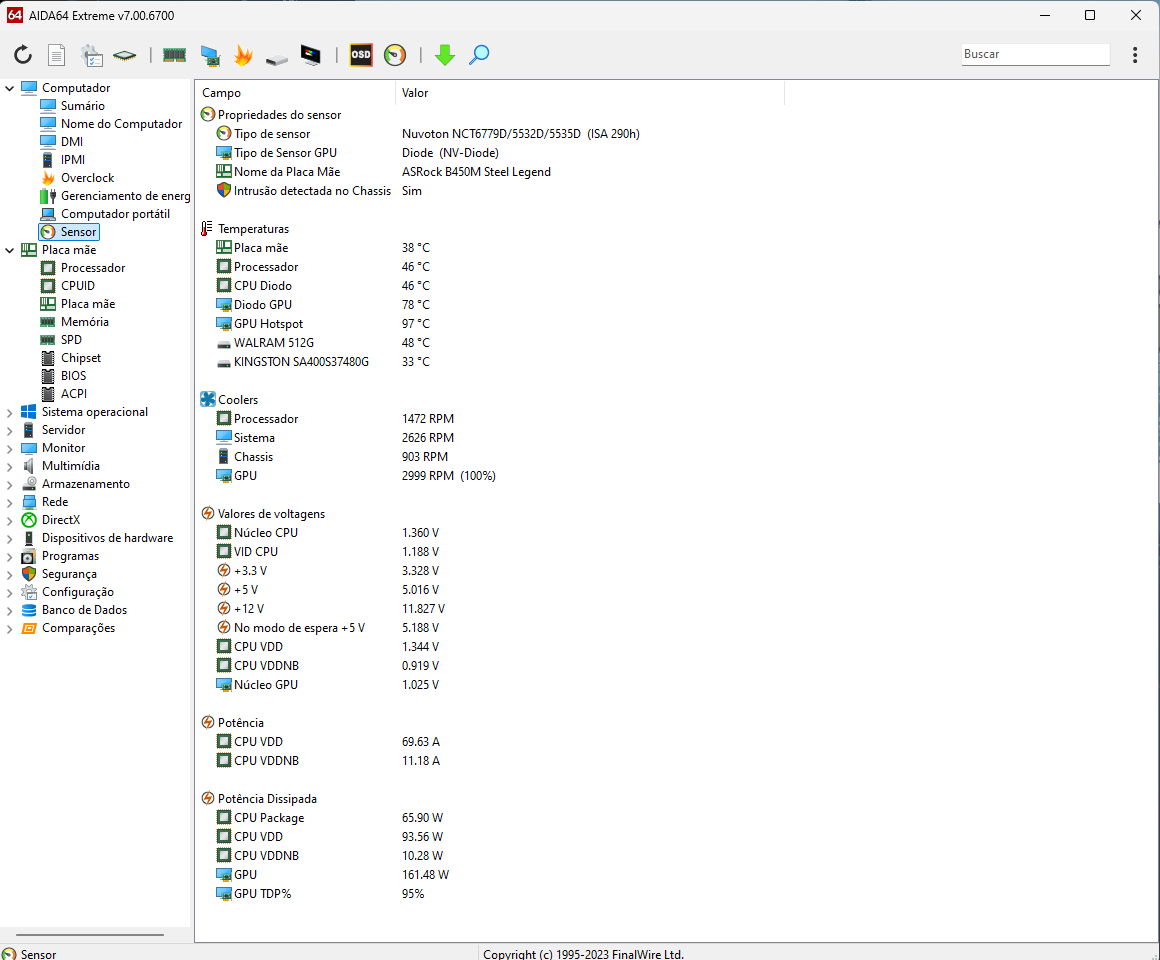Open Processador under Placa mãe tree
Viewport: 1160px width, 960px height.
(x=93, y=268)
